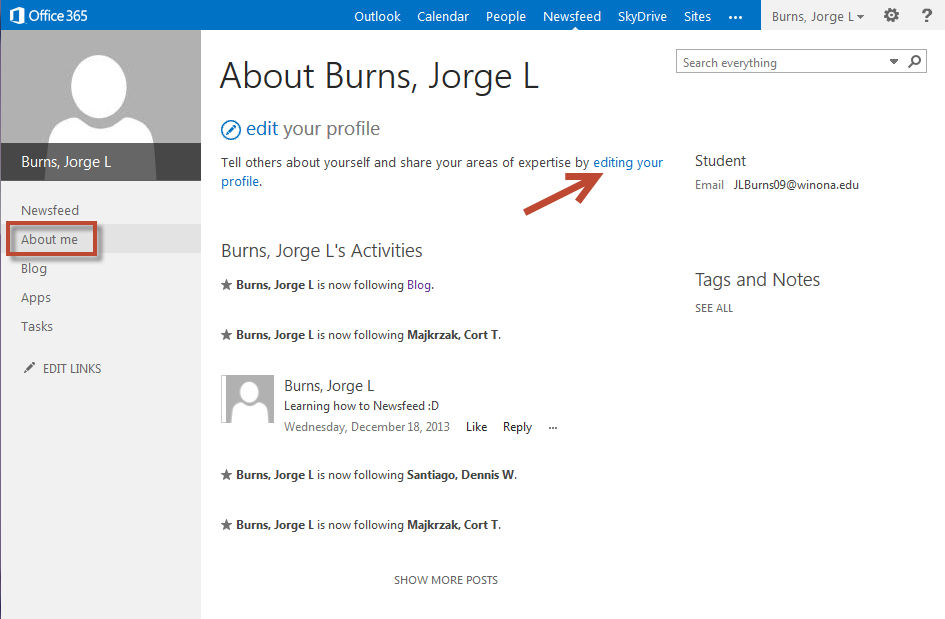The height and width of the screenshot is (619, 945).
Task: Open the post's ellipsis menu next to Reply
Action: coord(553,427)
